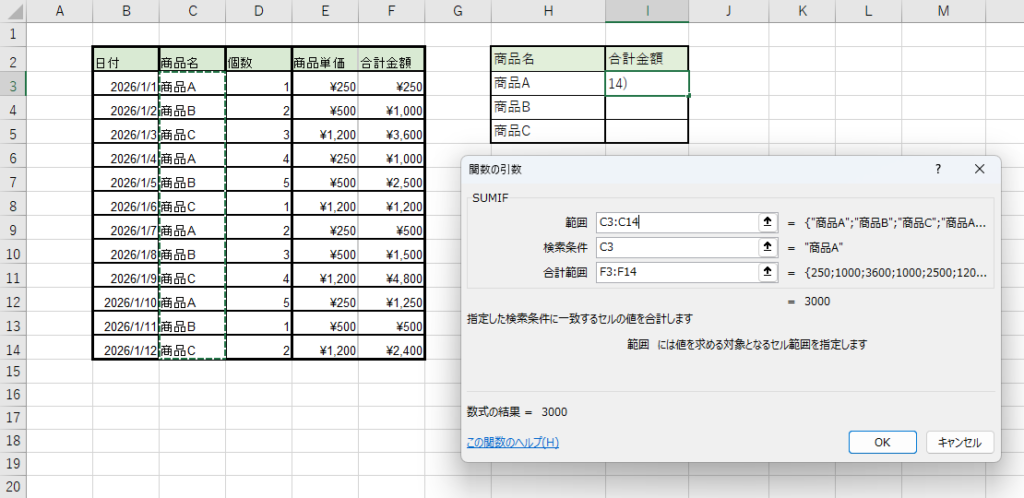Viewport: 1024px width, 498px height.
Task: Click the 範囲 input field containing C3:C14
Action: pyautogui.click(x=675, y=222)
